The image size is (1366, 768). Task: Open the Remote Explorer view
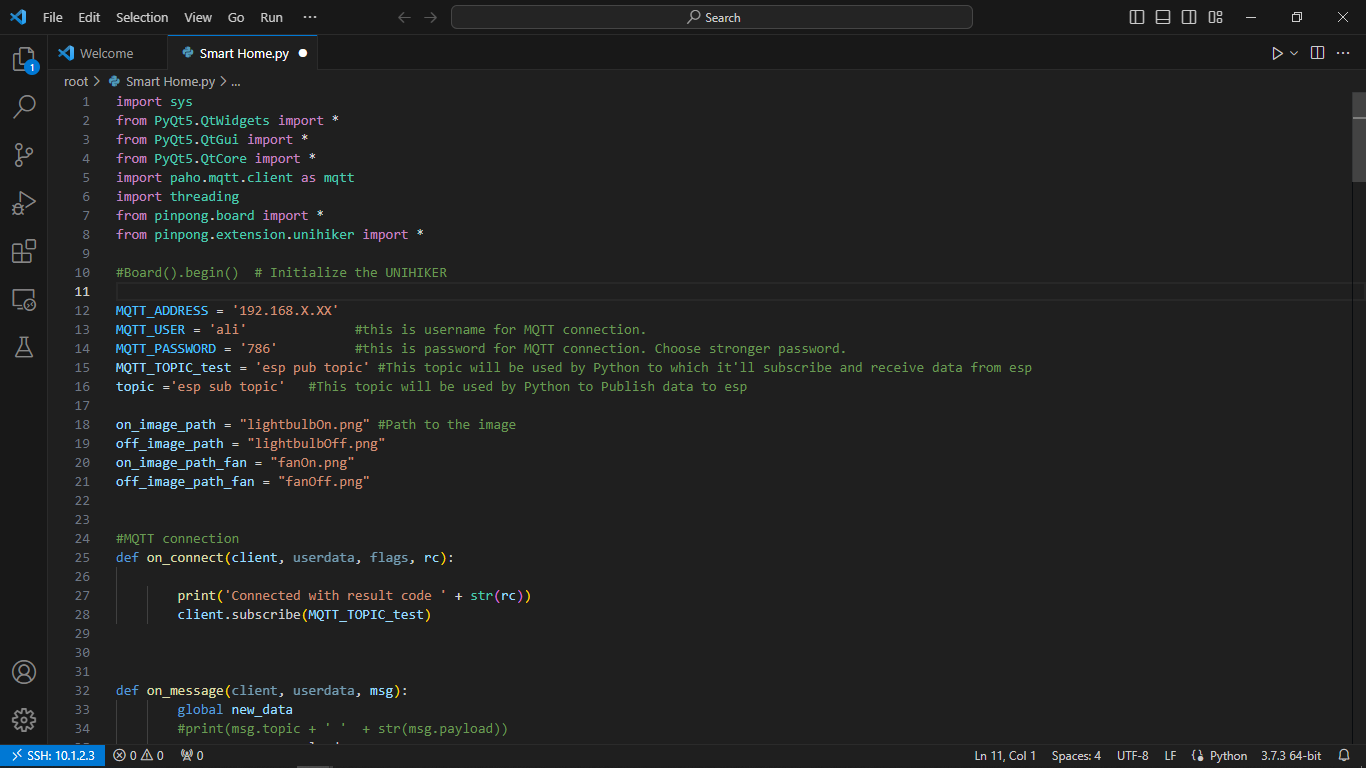pos(24,299)
